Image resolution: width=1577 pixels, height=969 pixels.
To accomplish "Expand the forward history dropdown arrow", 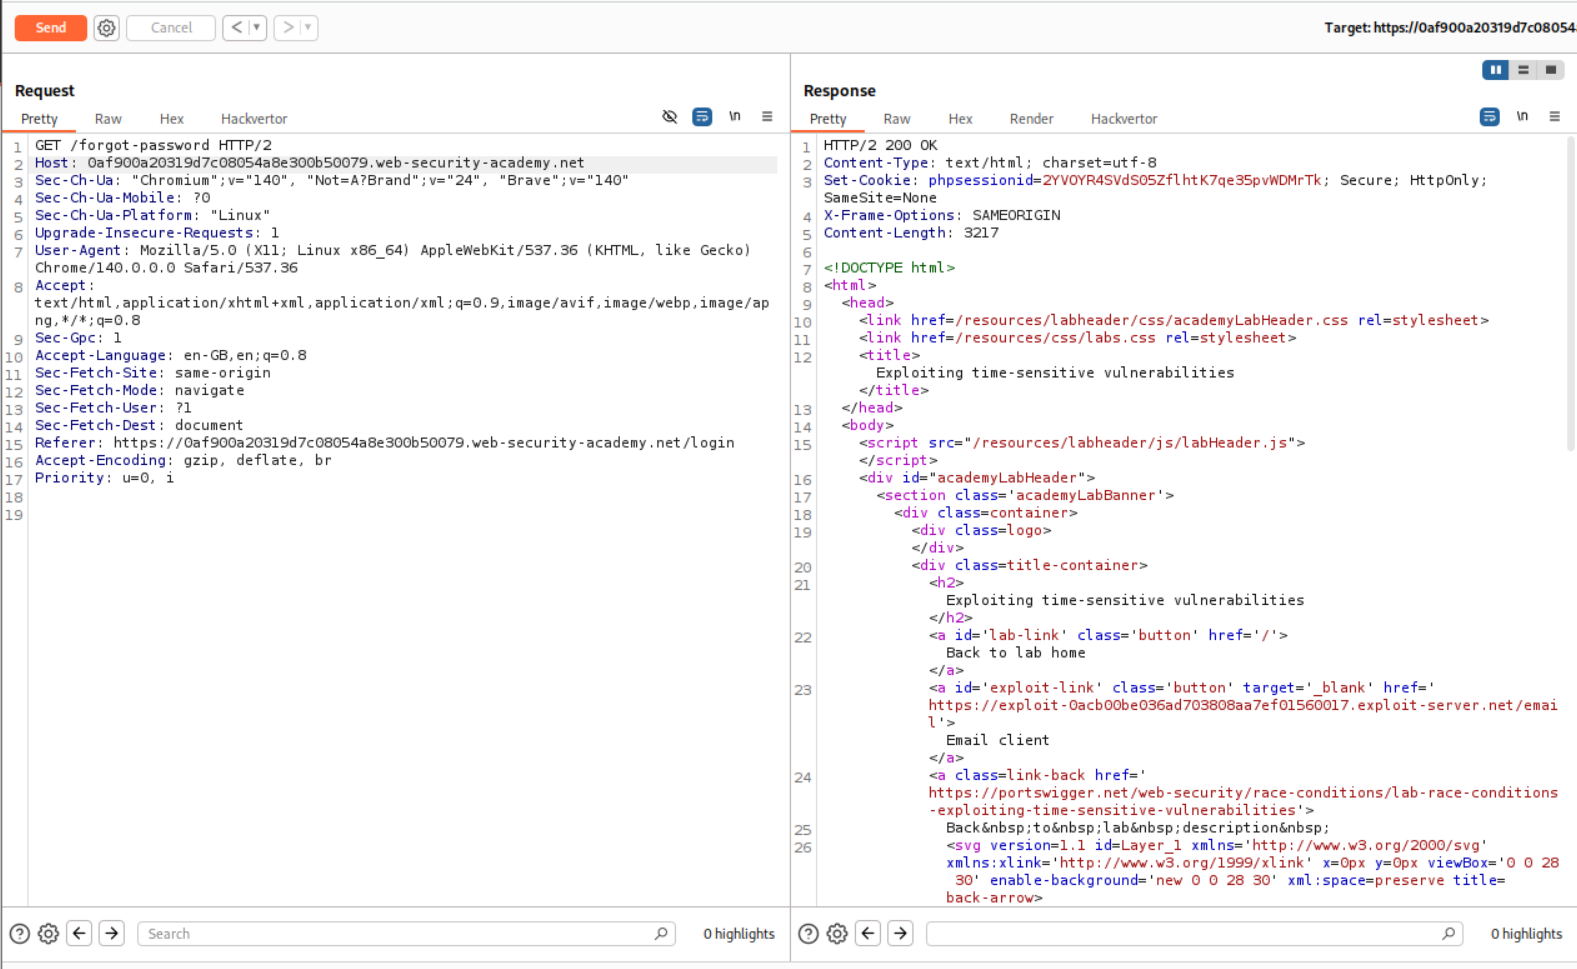I will tap(308, 28).
